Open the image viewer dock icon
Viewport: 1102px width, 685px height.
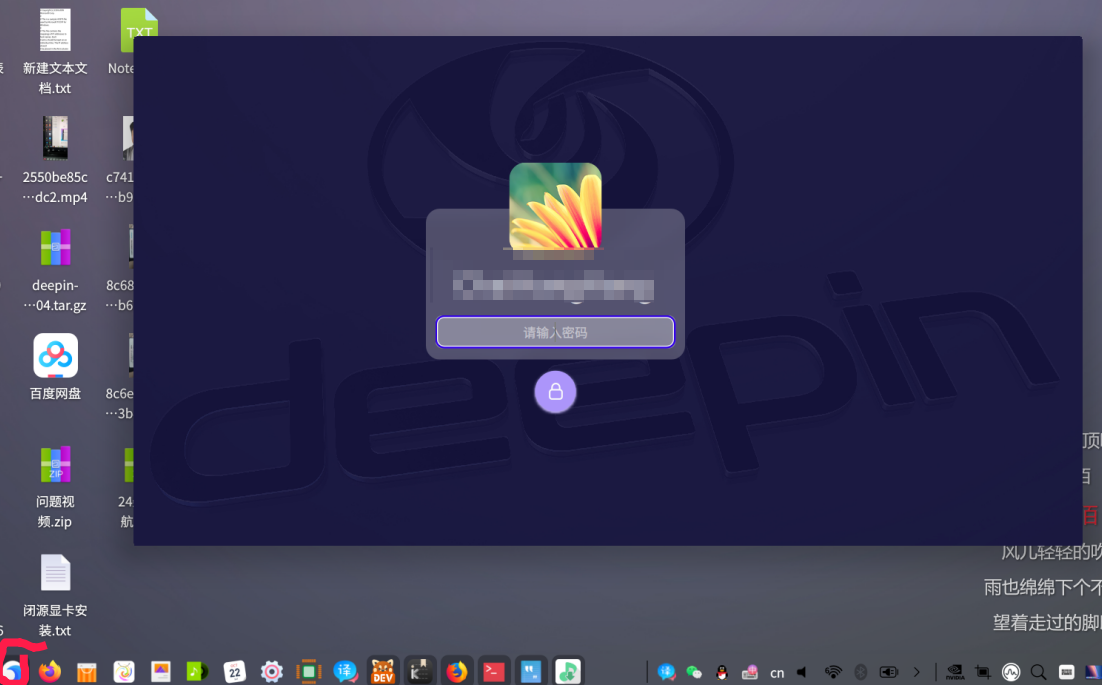pyautogui.click(x=161, y=672)
